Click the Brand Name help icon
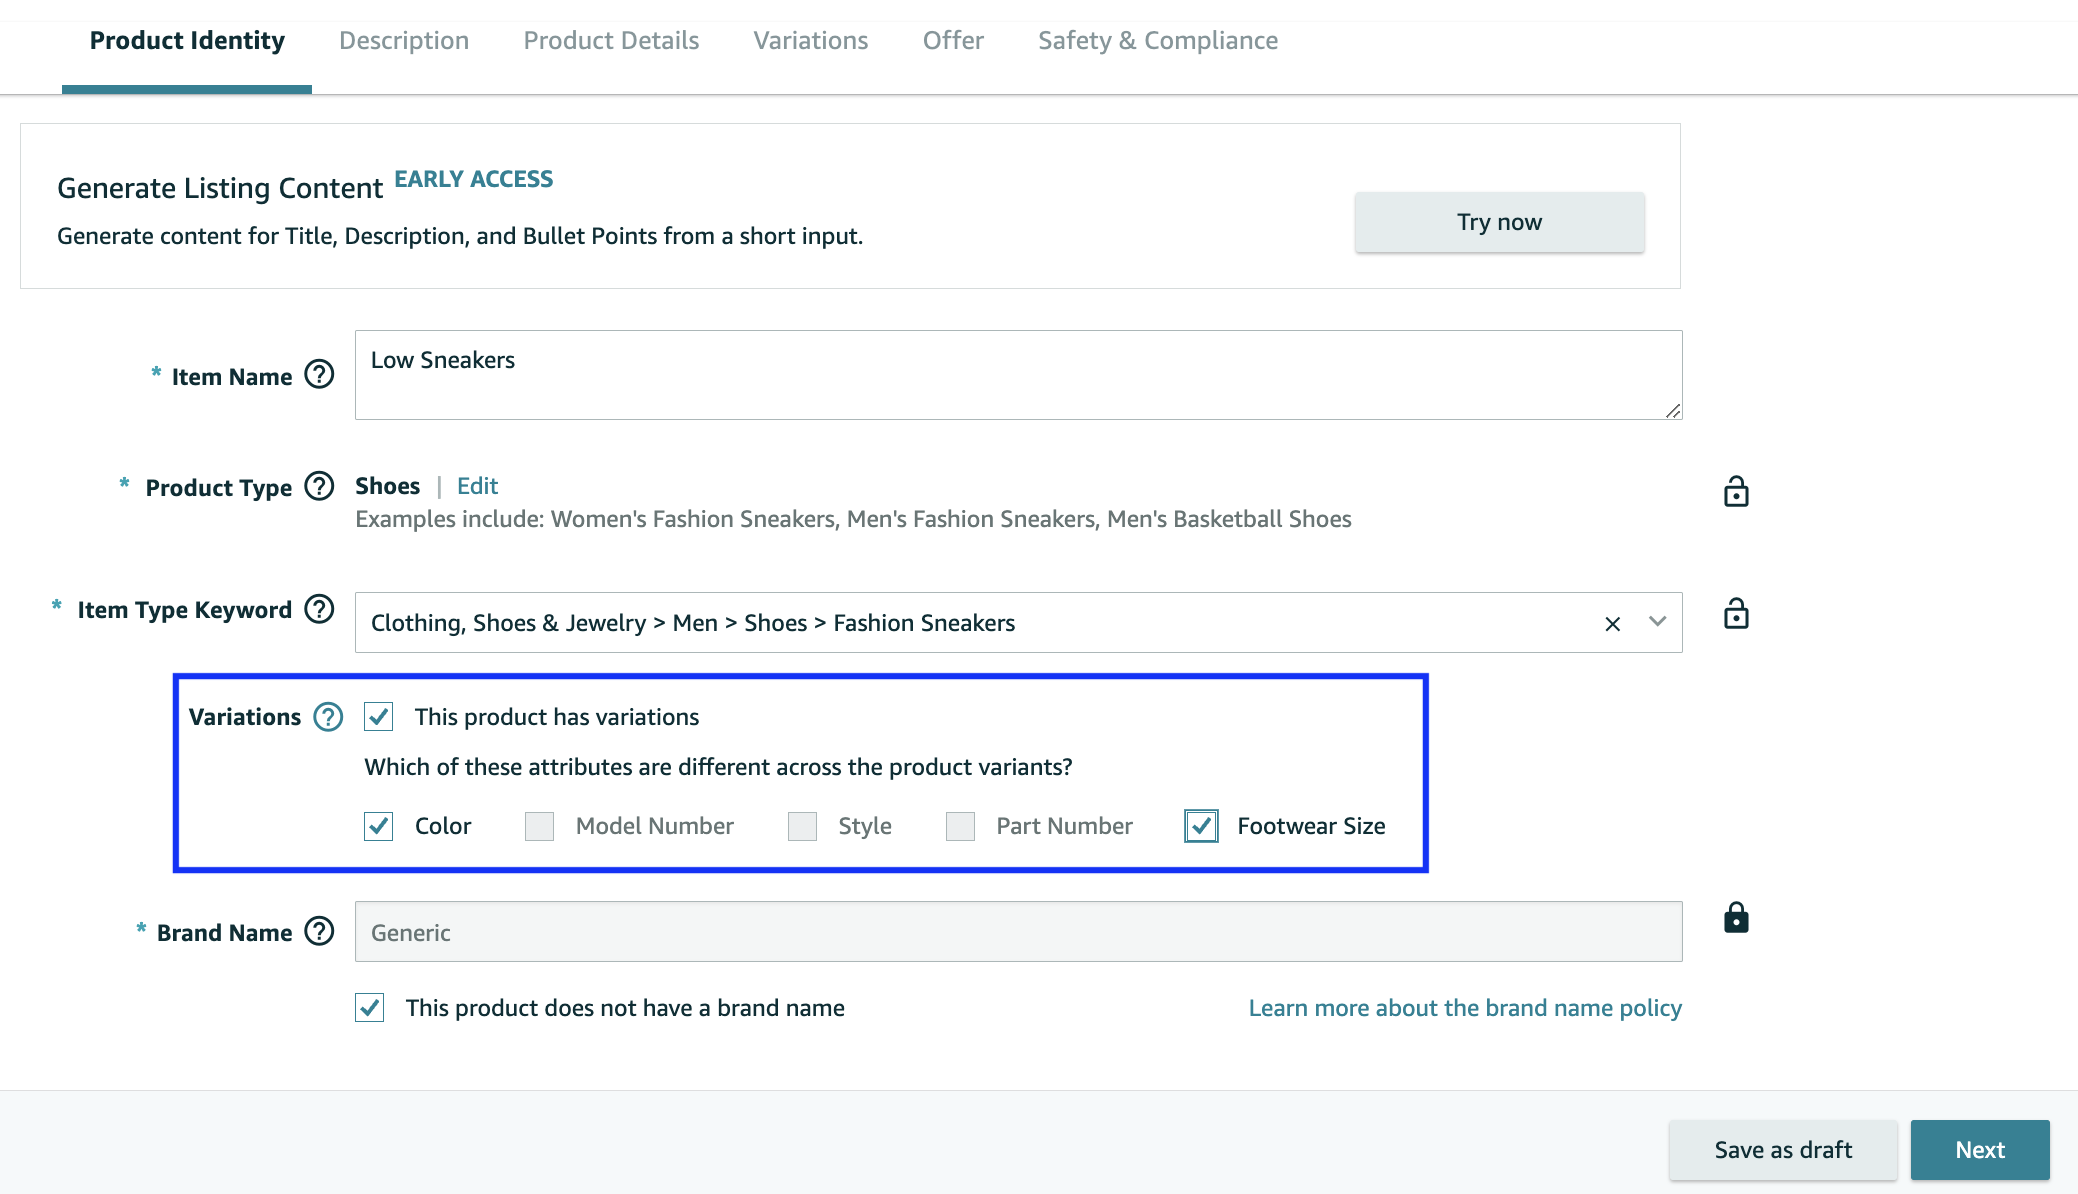 (x=319, y=932)
